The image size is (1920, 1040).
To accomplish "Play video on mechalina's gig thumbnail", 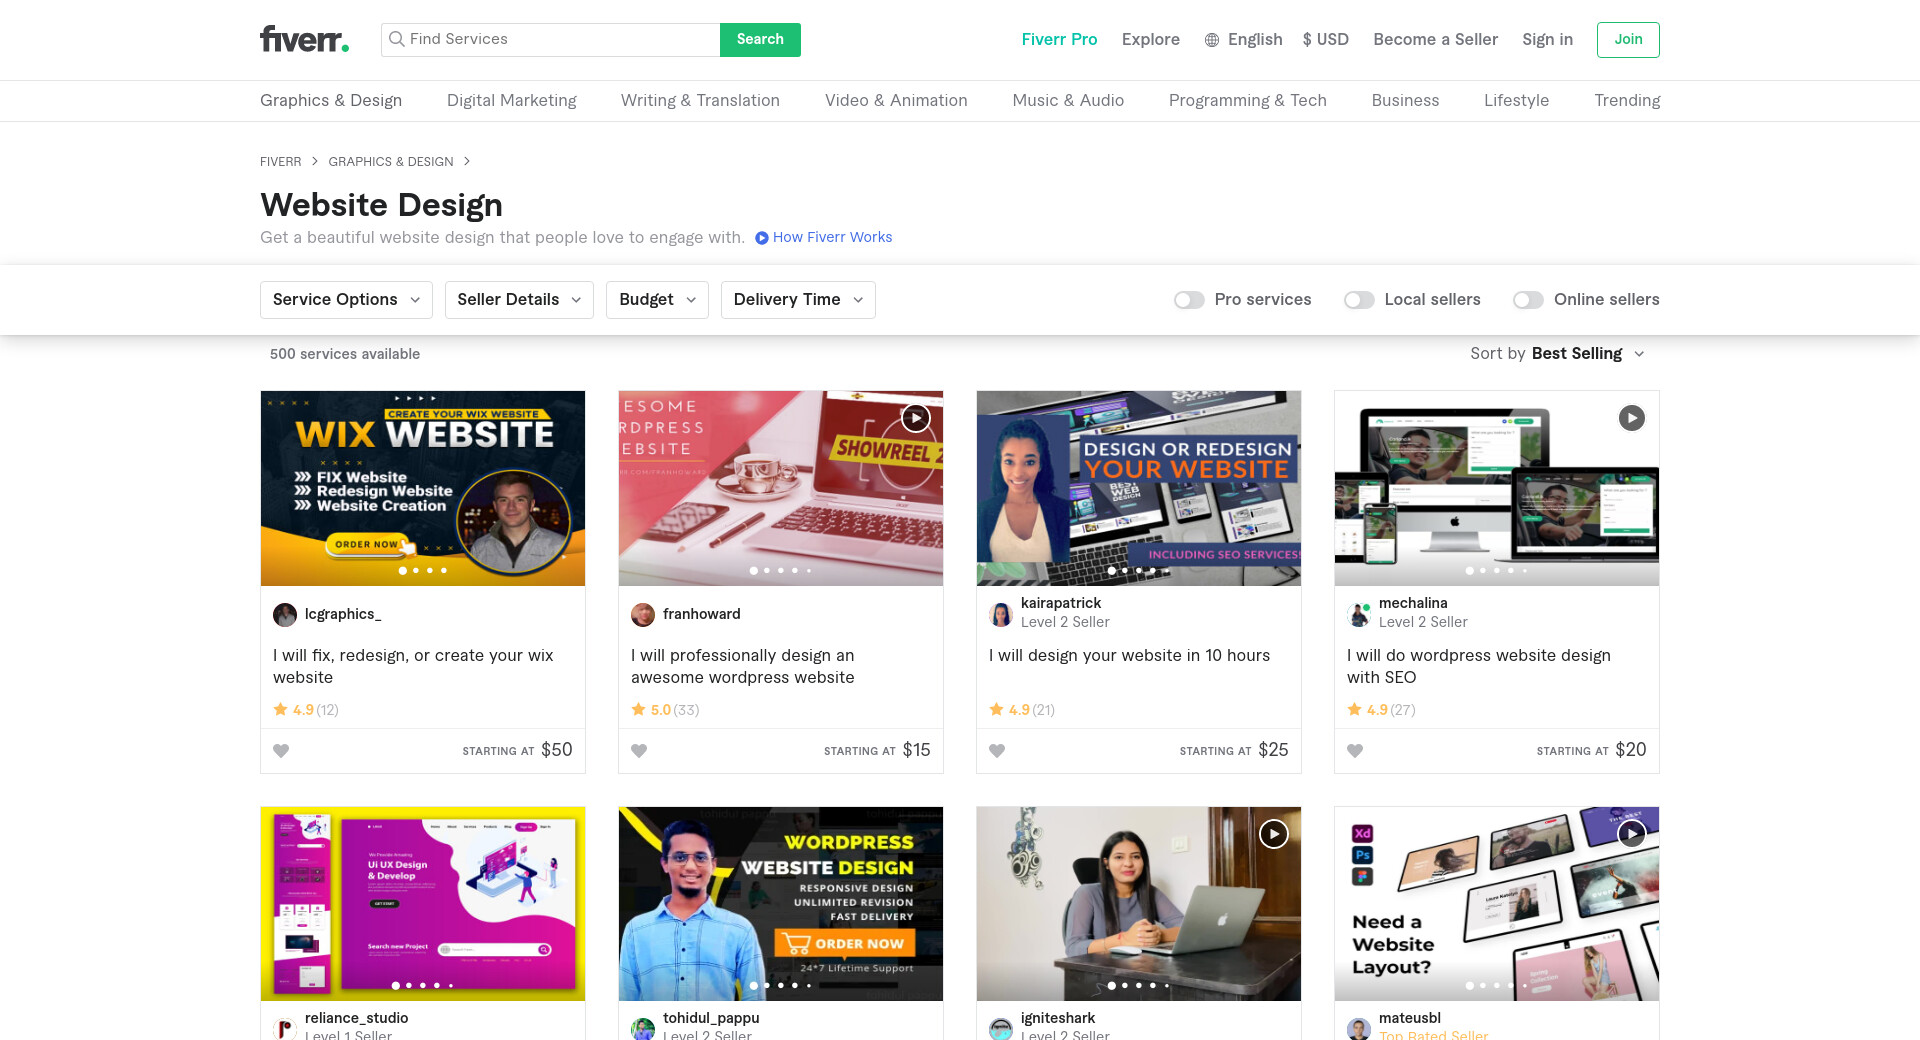I will coord(1631,418).
